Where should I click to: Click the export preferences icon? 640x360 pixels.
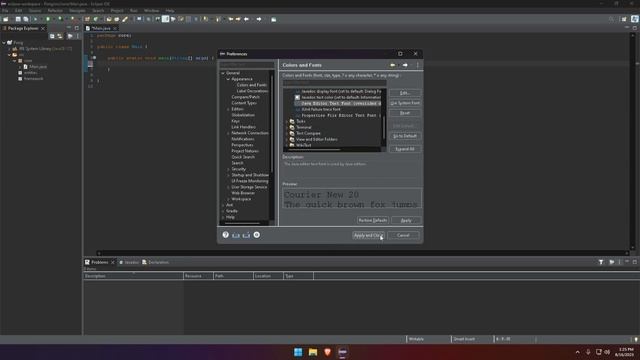tap(246, 235)
